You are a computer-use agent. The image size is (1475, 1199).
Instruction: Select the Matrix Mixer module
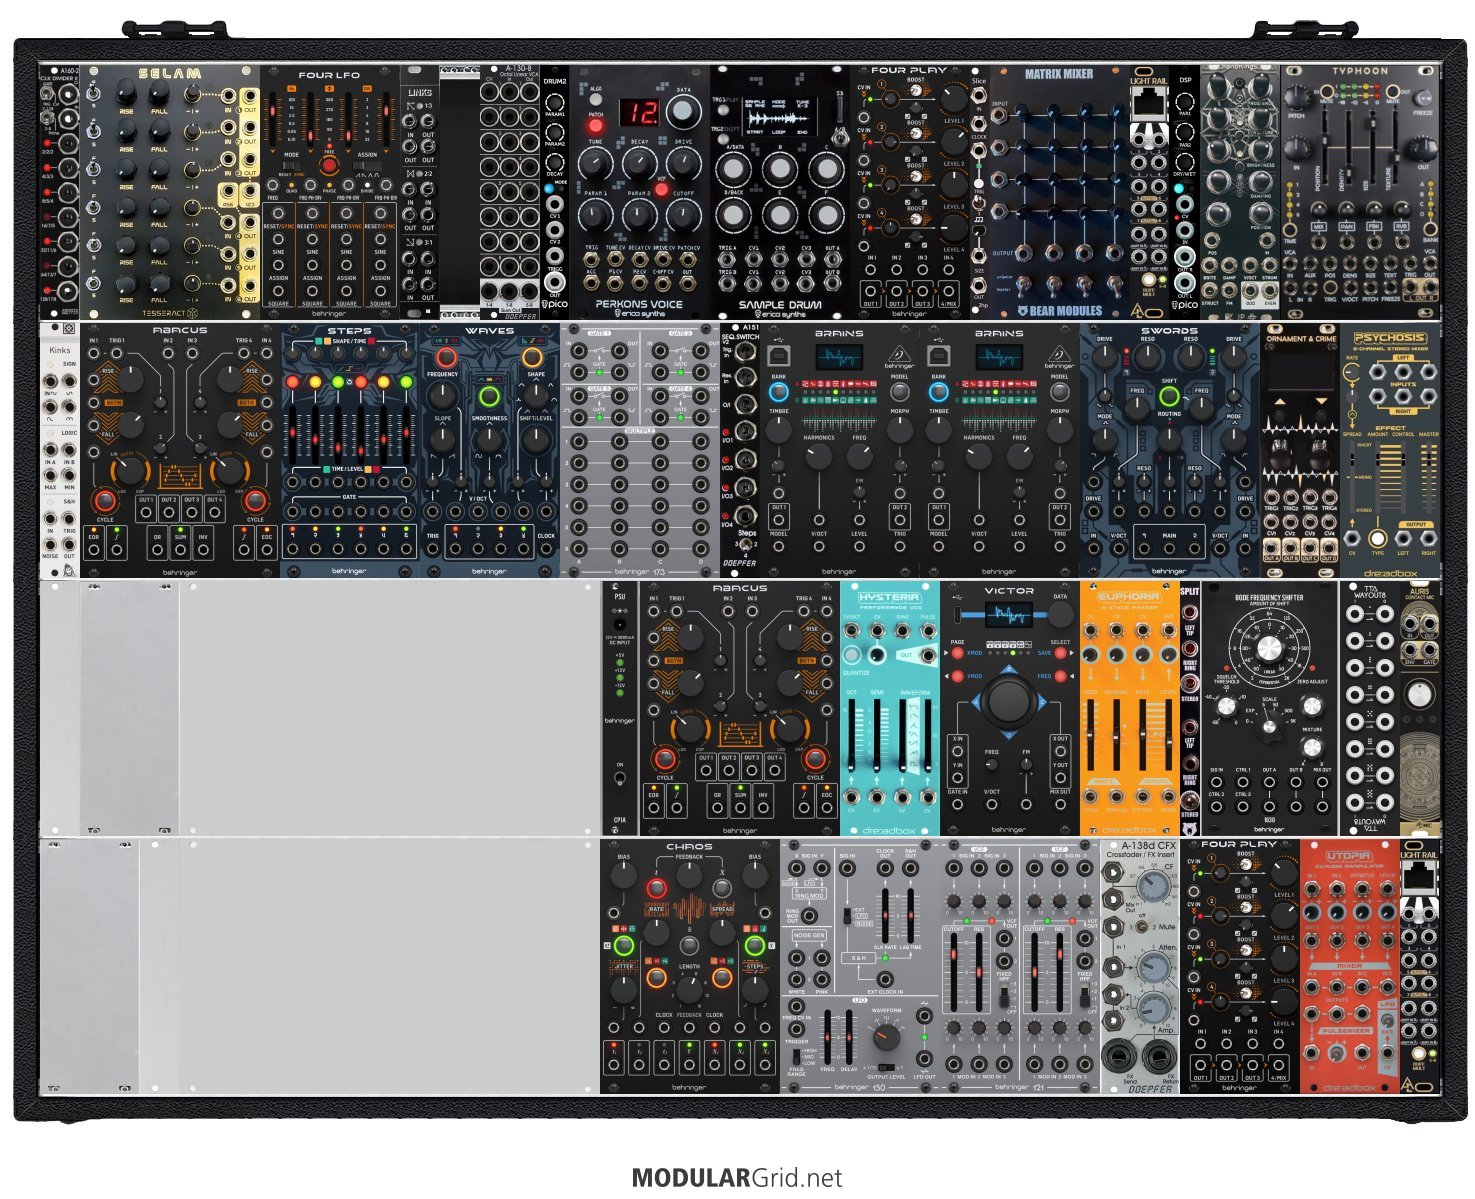[x=1059, y=192]
